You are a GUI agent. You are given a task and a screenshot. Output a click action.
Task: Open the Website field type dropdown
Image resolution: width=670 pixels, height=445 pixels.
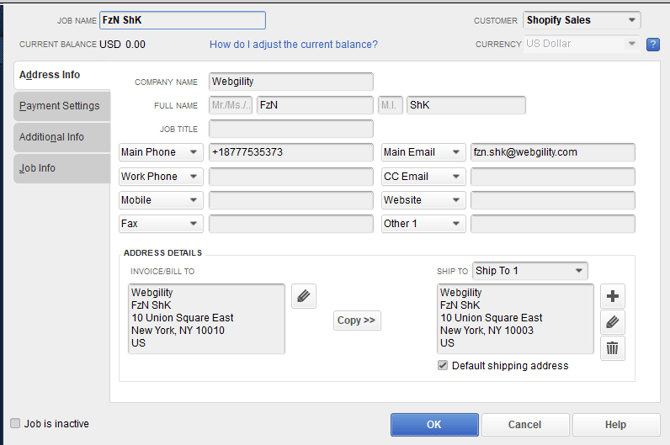[x=423, y=200]
